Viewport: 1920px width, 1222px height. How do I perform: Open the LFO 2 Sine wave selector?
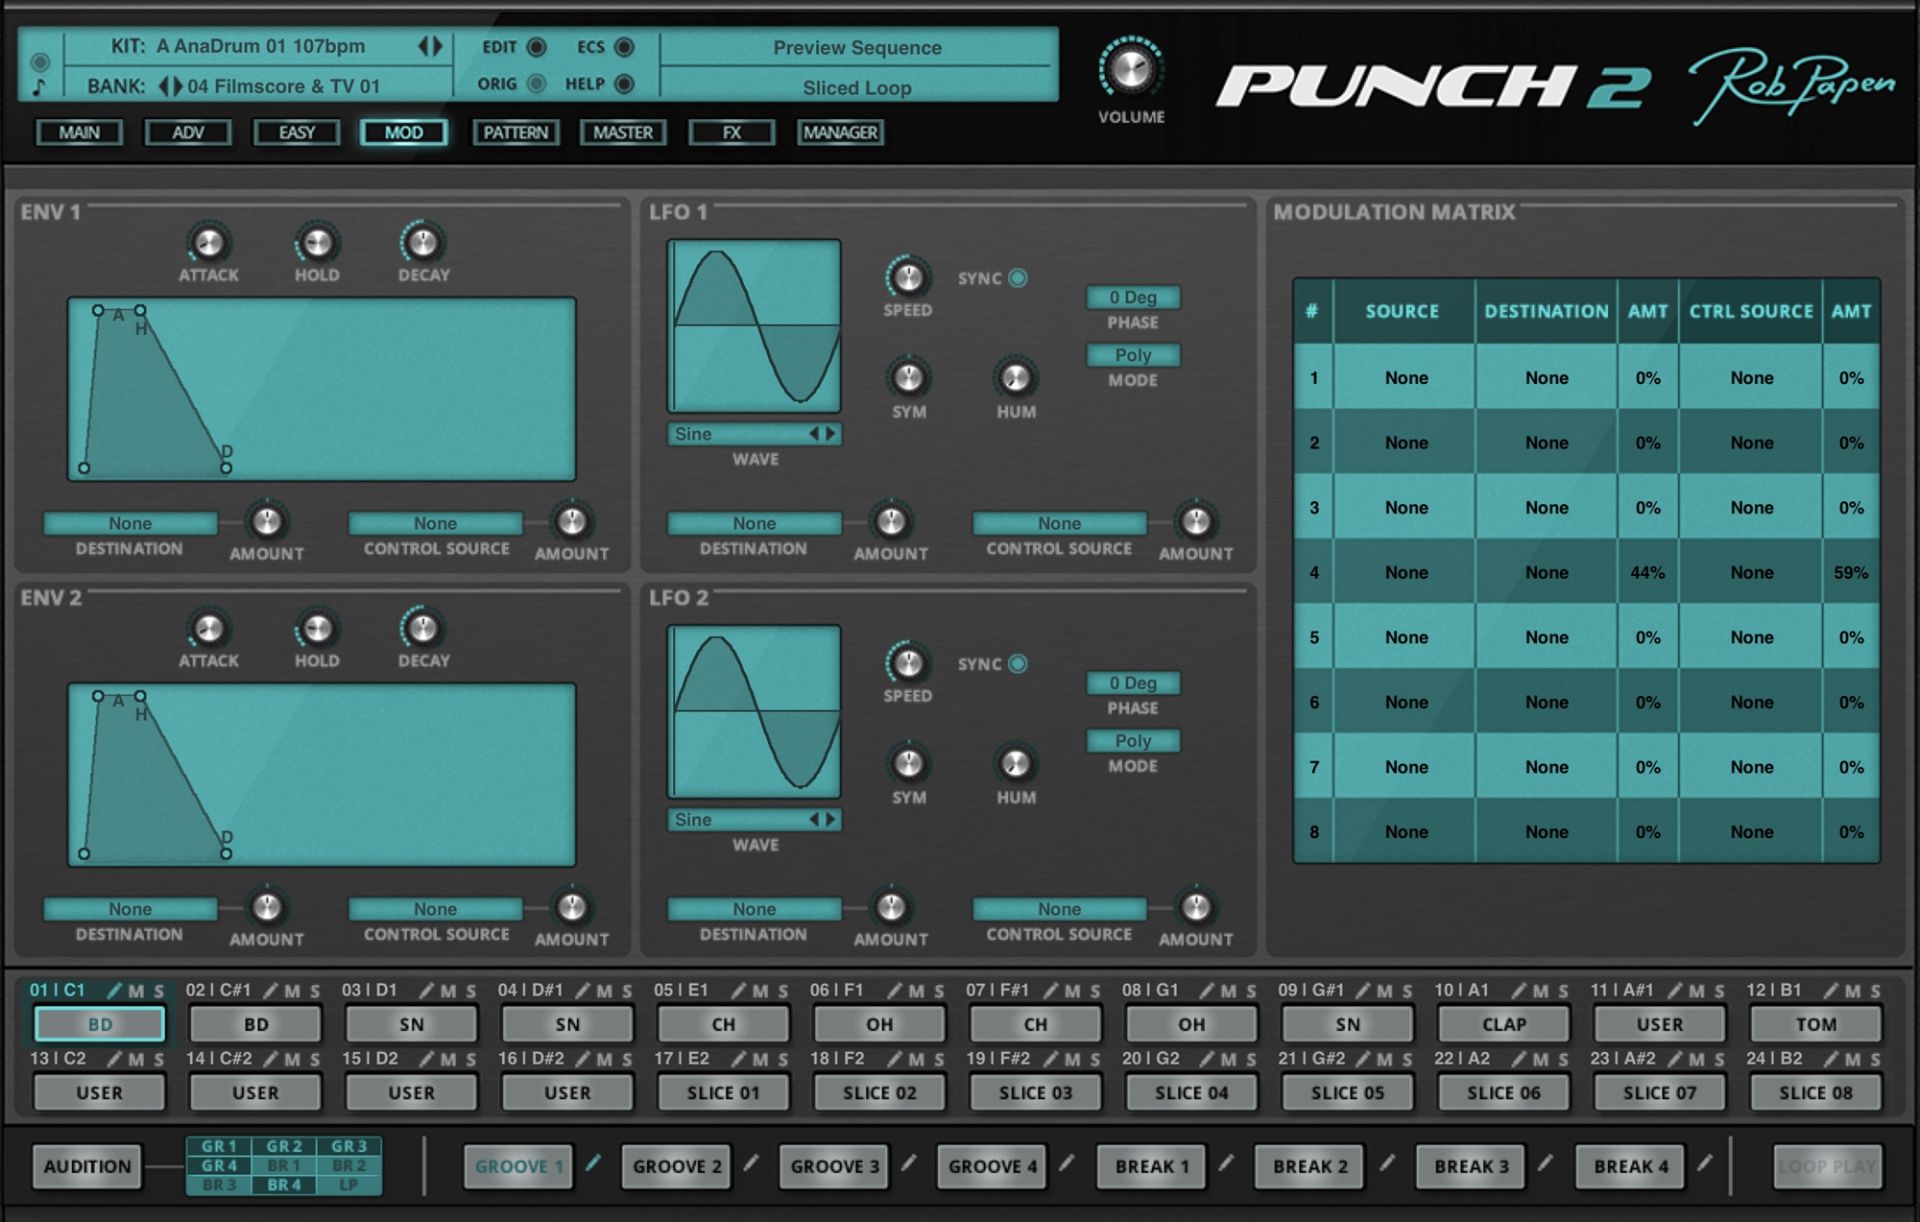point(755,820)
